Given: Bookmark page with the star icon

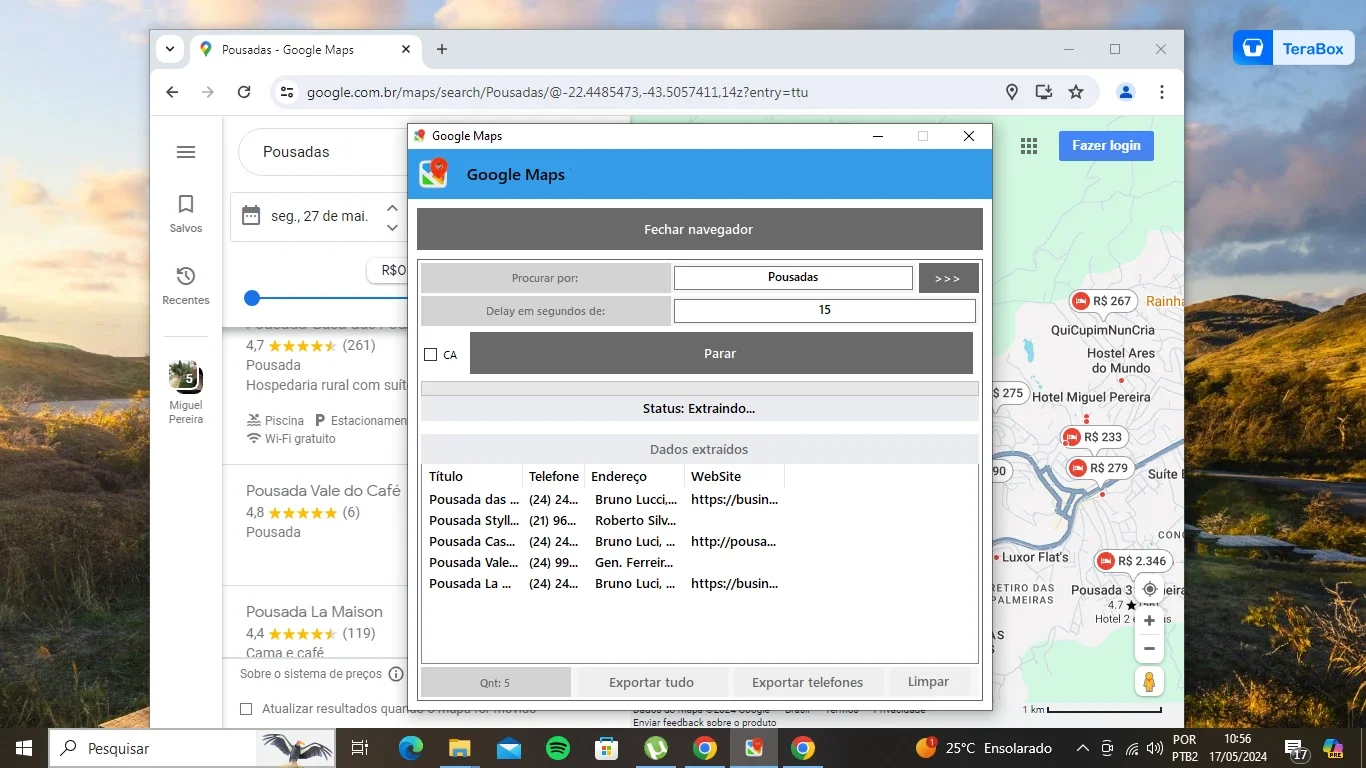Looking at the screenshot, I should 1076,92.
